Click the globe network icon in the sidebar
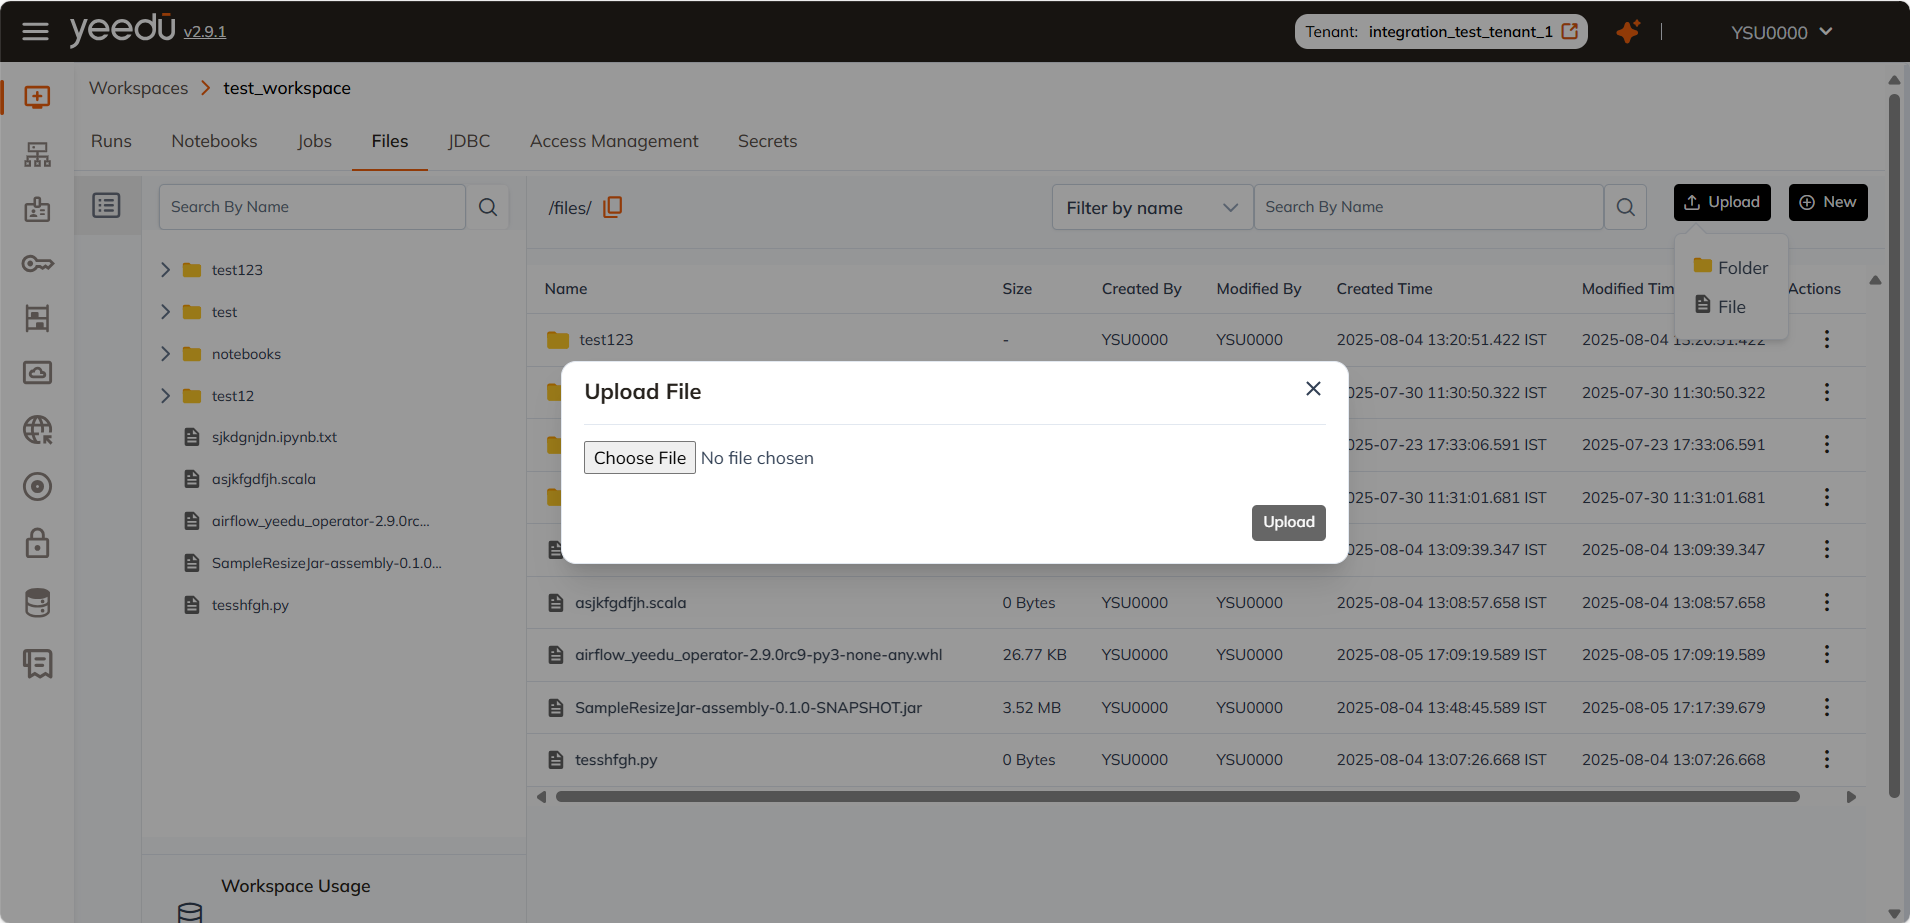This screenshot has width=1910, height=923. point(37,430)
